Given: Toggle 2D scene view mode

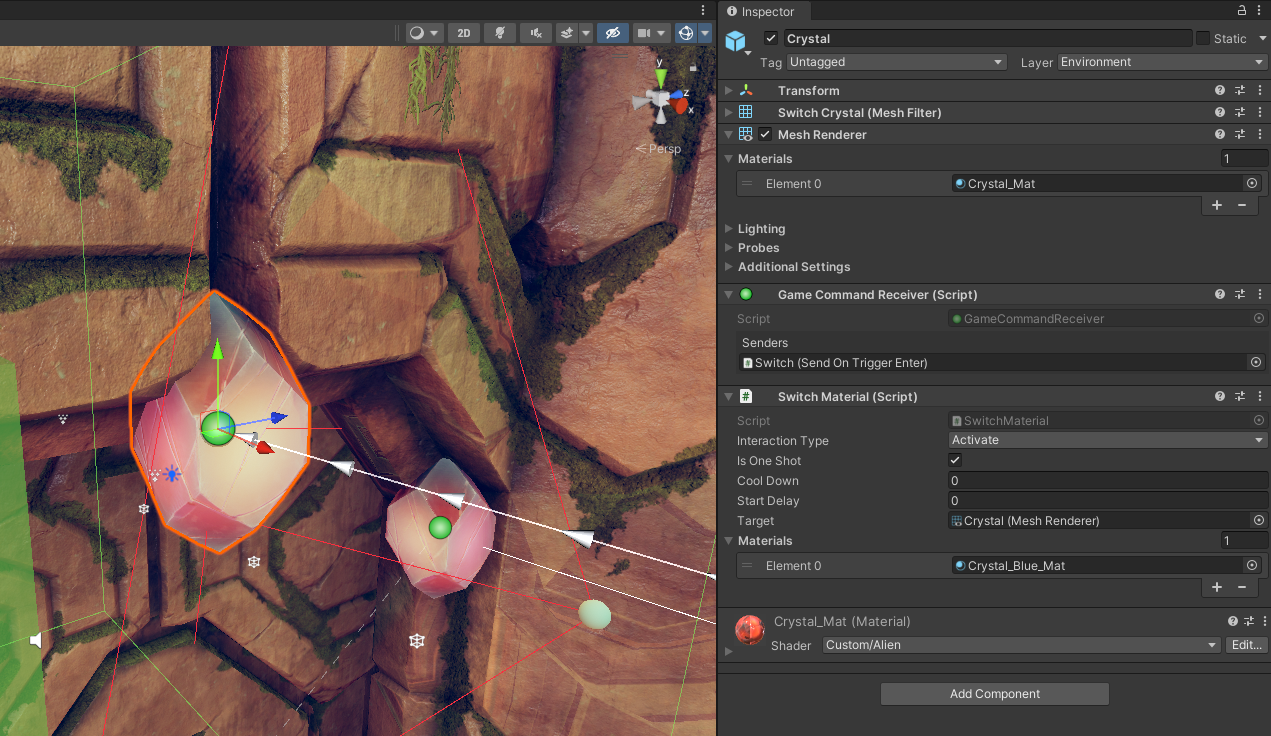Looking at the screenshot, I should point(463,33).
